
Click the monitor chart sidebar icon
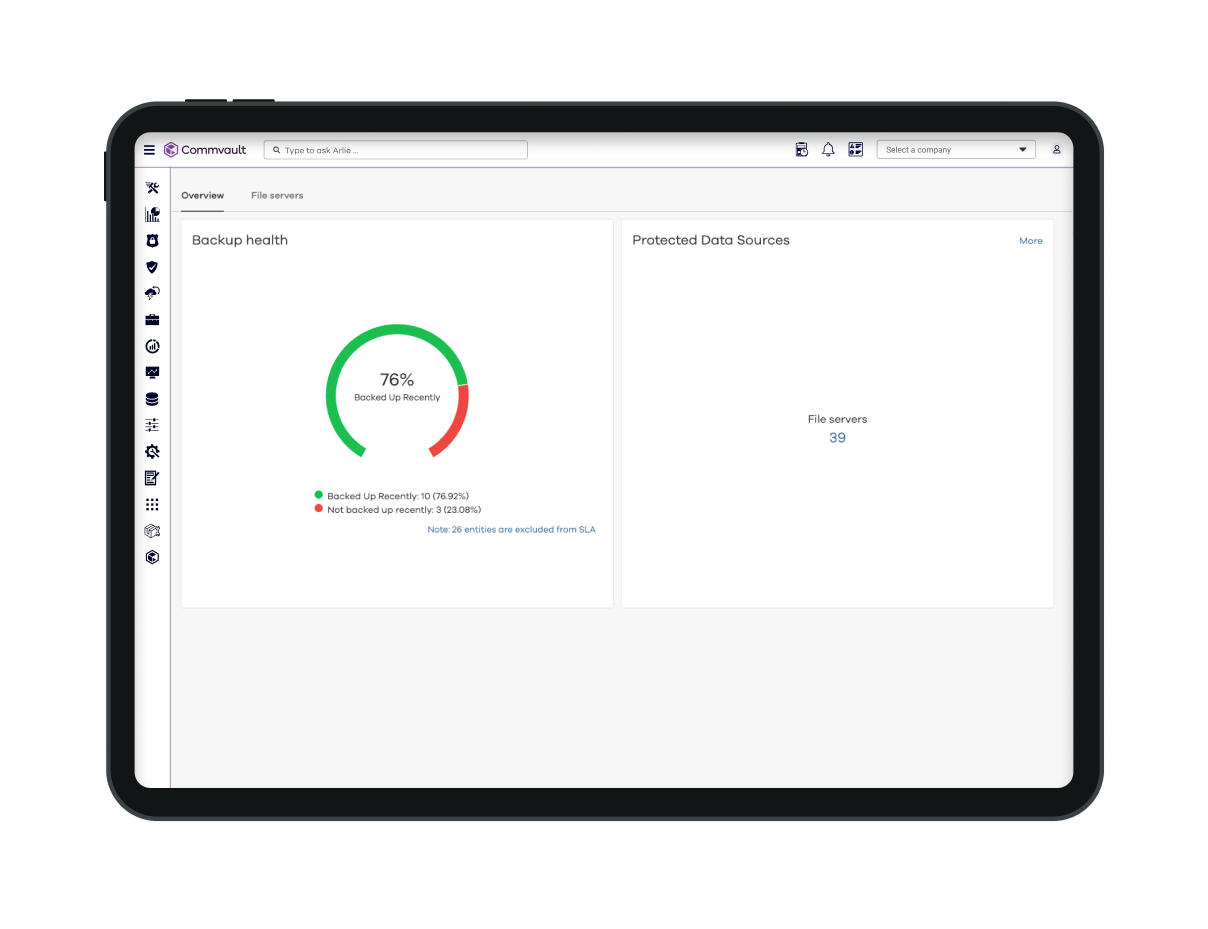coord(152,373)
